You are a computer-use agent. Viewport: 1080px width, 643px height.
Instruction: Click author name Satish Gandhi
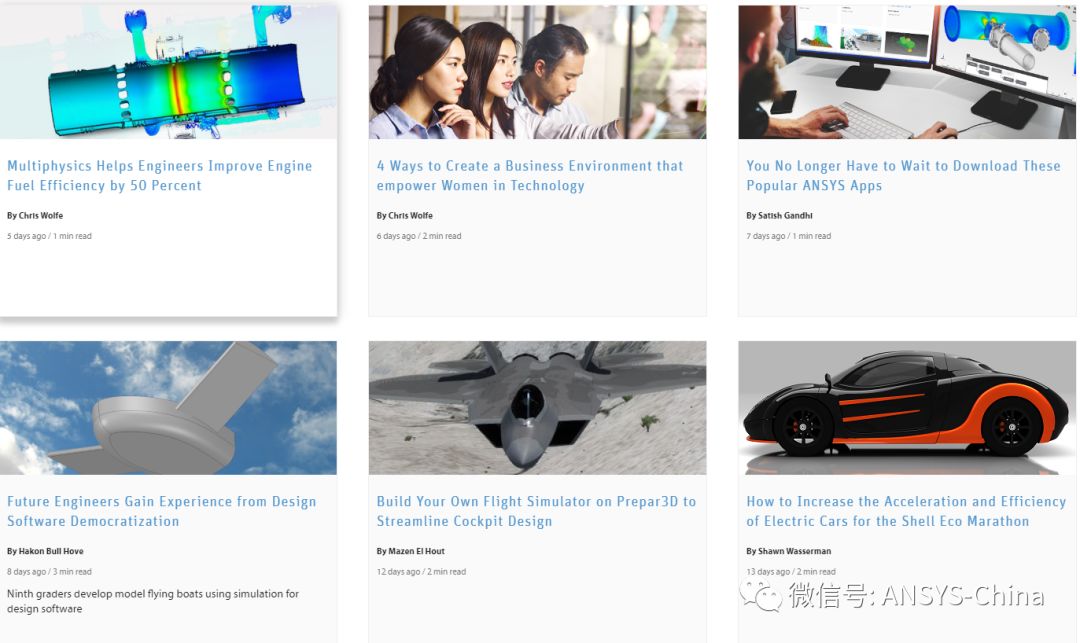(785, 215)
